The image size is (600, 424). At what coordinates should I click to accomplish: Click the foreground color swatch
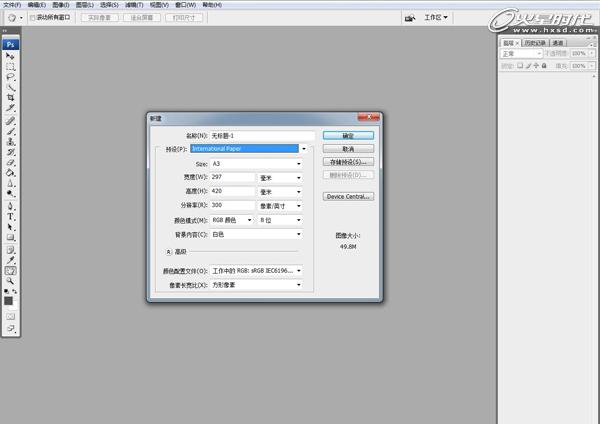8,301
